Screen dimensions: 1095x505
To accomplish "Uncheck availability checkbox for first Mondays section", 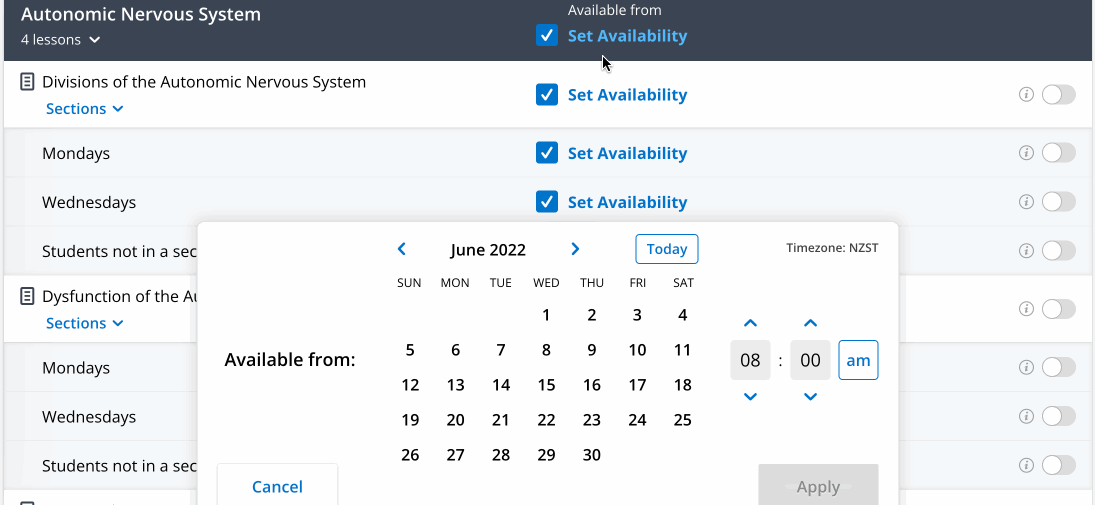I will click(547, 152).
